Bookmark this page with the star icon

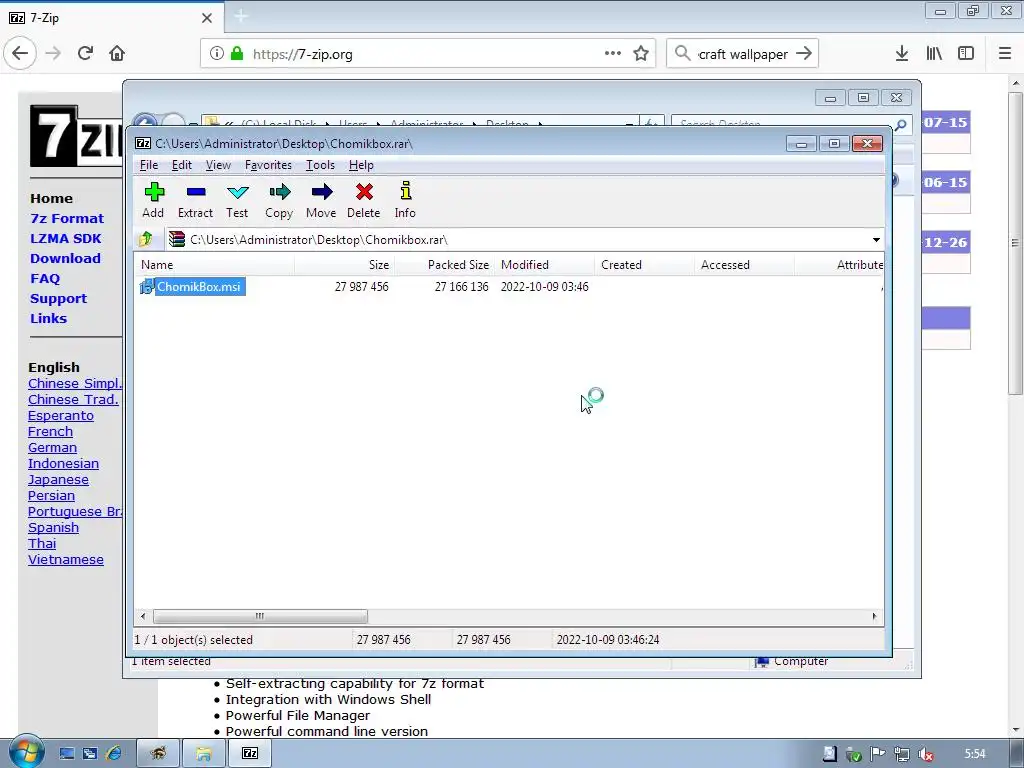tap(641, 54)
